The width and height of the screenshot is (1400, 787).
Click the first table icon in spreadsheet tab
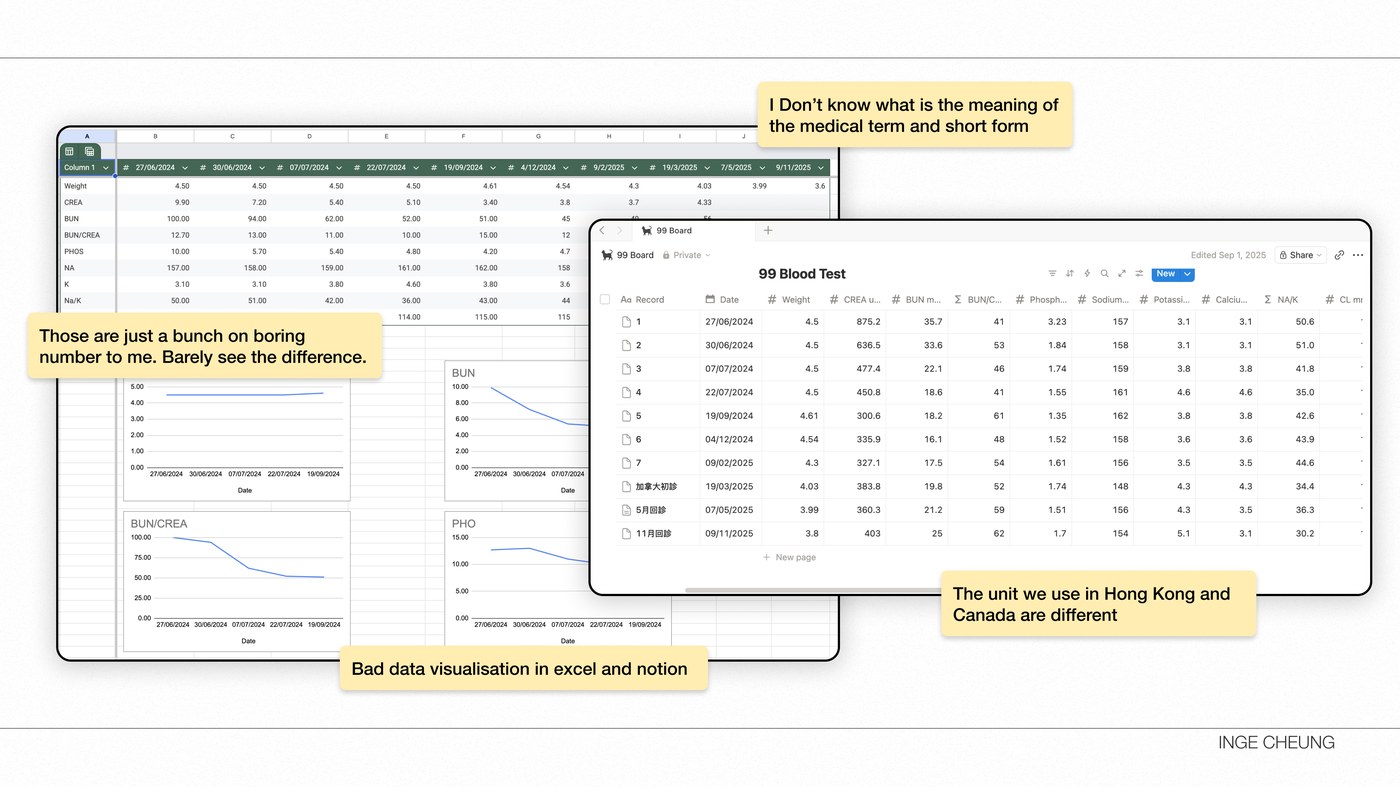point(70,151)
